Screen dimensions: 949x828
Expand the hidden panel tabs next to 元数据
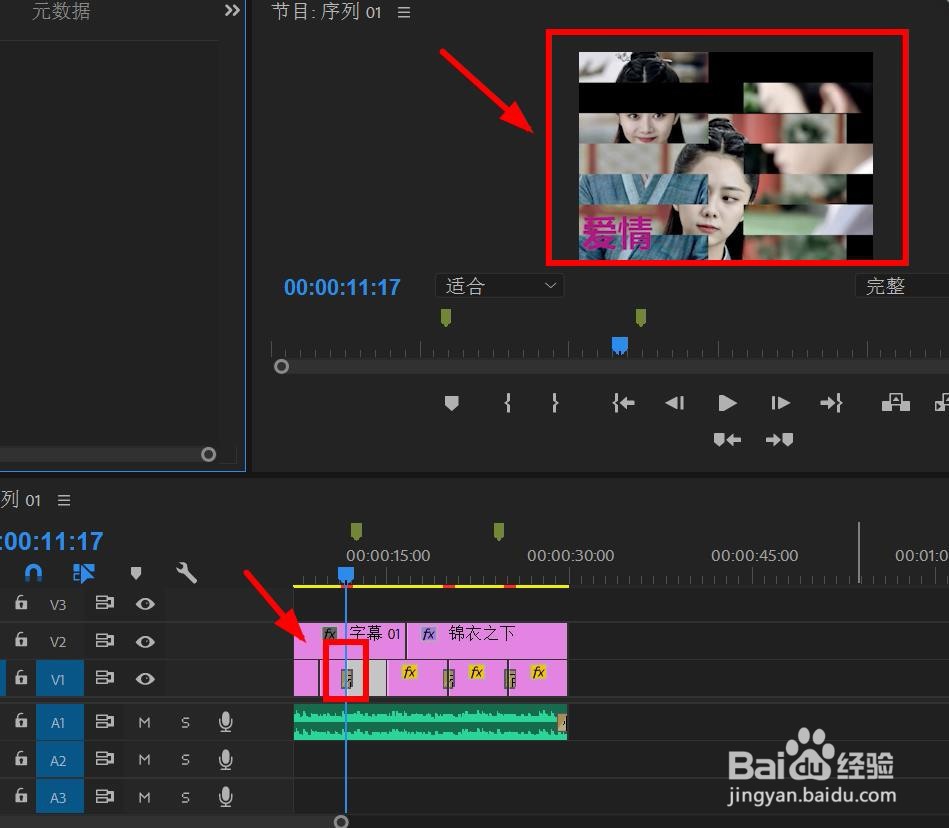tap(232, 10)
